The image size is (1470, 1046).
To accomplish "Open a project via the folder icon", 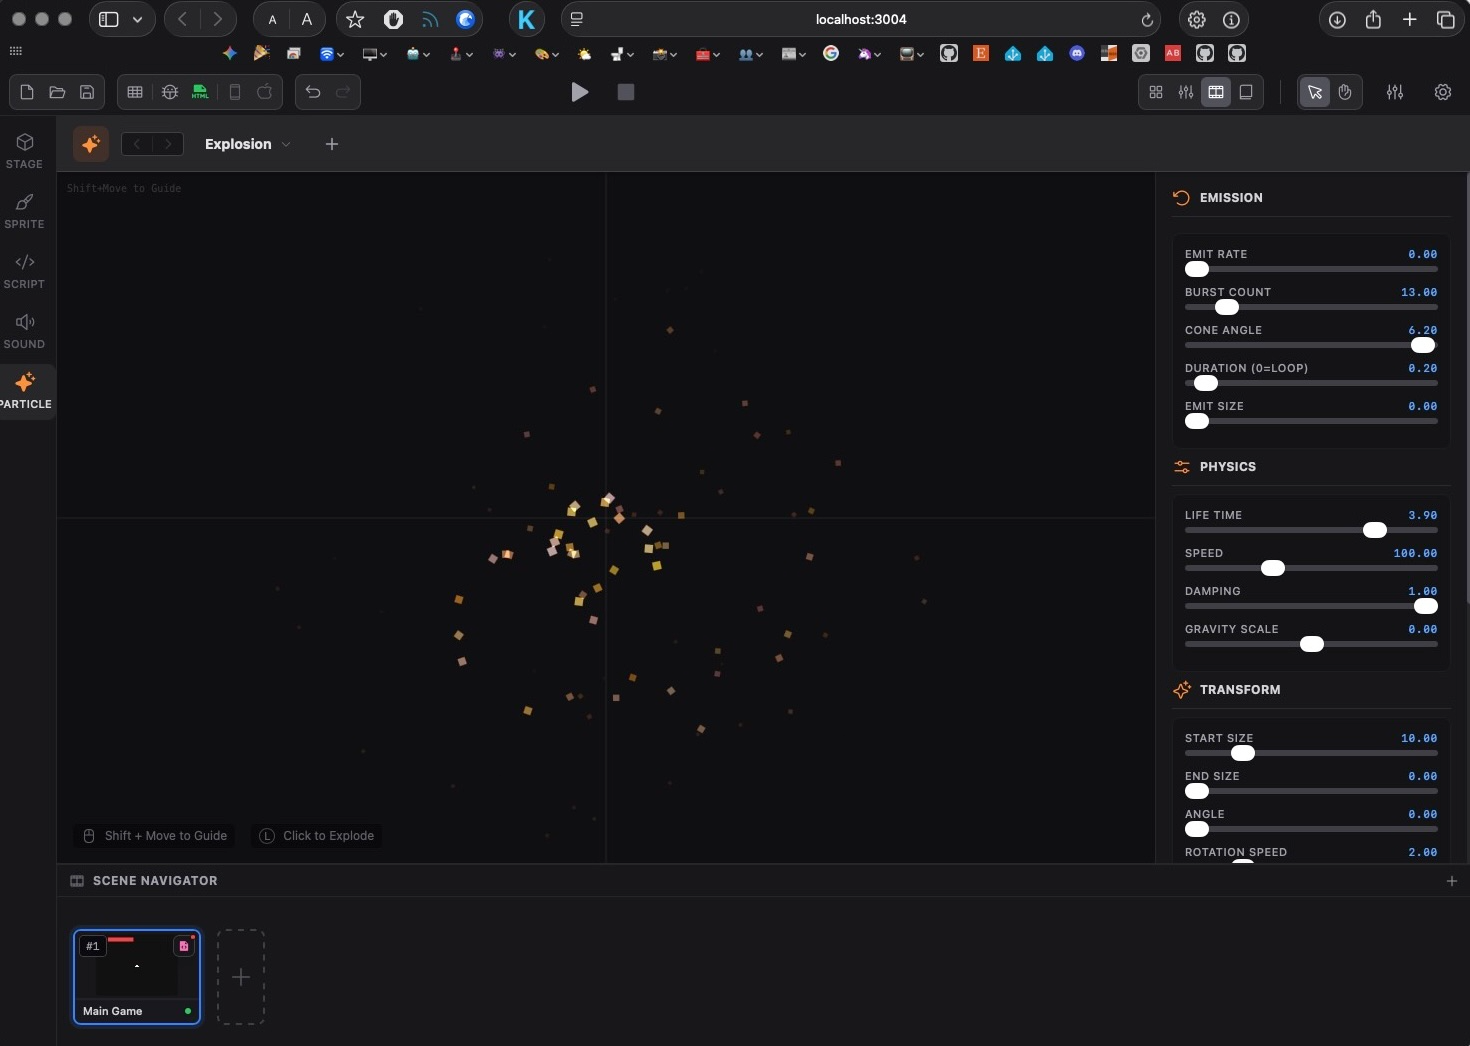I will pyautogui.click(x=57, y=92).
